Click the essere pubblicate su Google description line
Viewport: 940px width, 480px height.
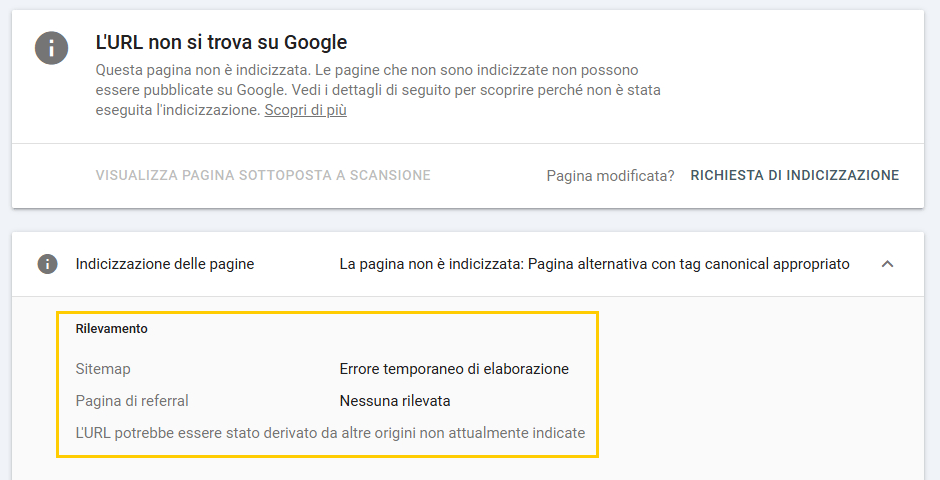pyautogui.click(x=378, y=90)
